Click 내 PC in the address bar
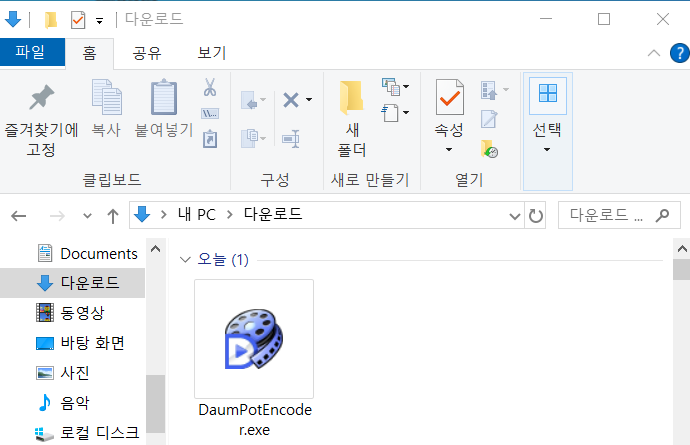Image resolution: width=690 pixels, height=445 pixels. click(197, 215)
